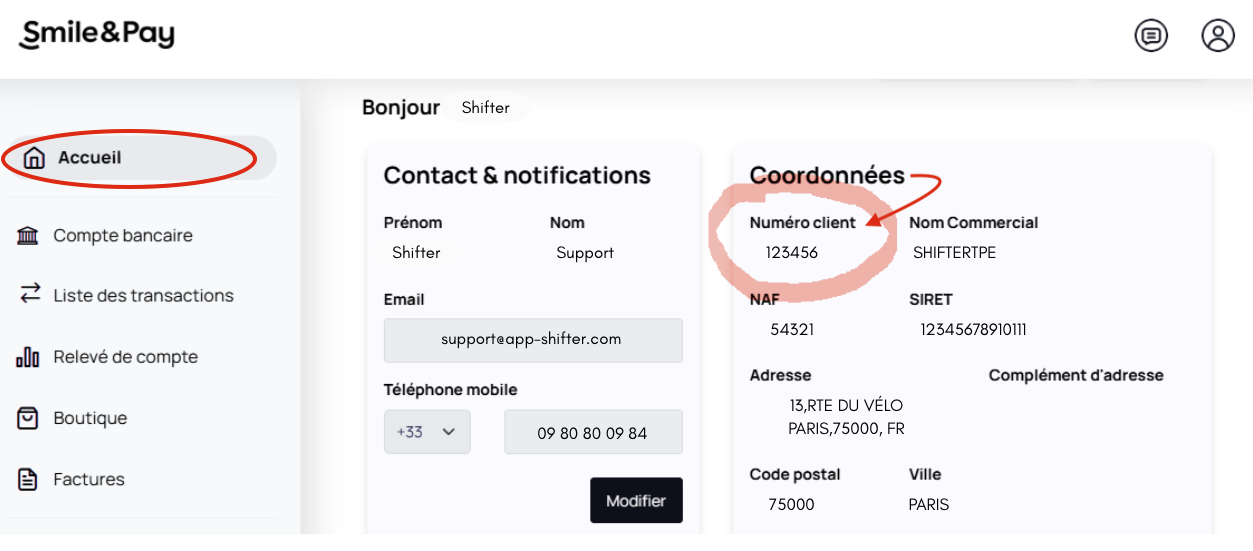
Task: Click the Smile&Pay logo
Action: point(97,35)
